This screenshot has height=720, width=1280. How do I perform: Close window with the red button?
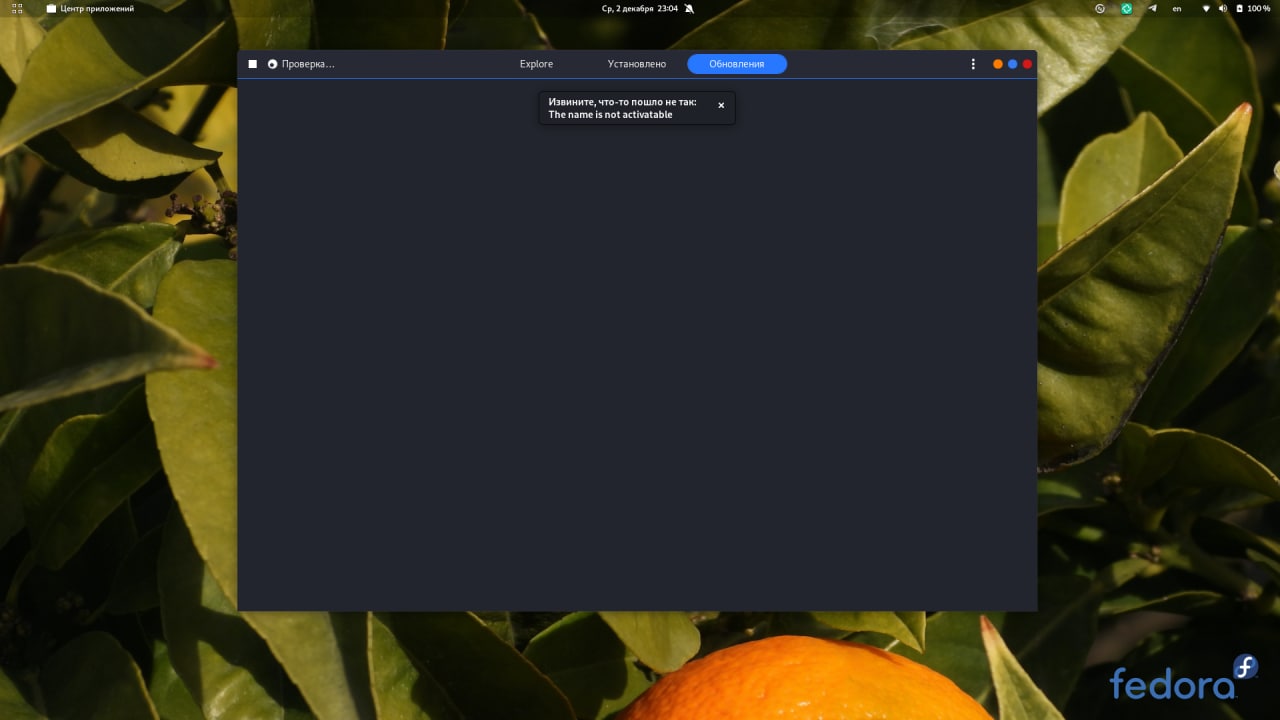[x=1027, y=64]
